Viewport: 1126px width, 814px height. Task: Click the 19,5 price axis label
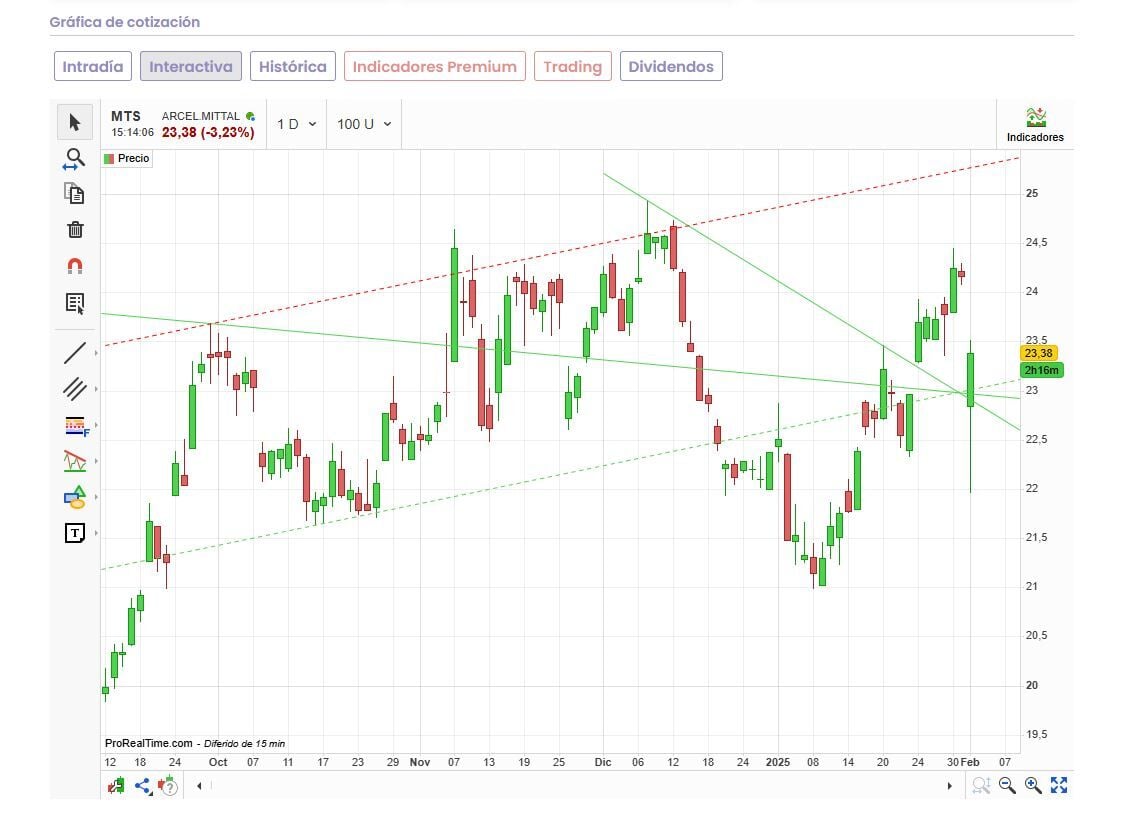tap(1036, 734)
